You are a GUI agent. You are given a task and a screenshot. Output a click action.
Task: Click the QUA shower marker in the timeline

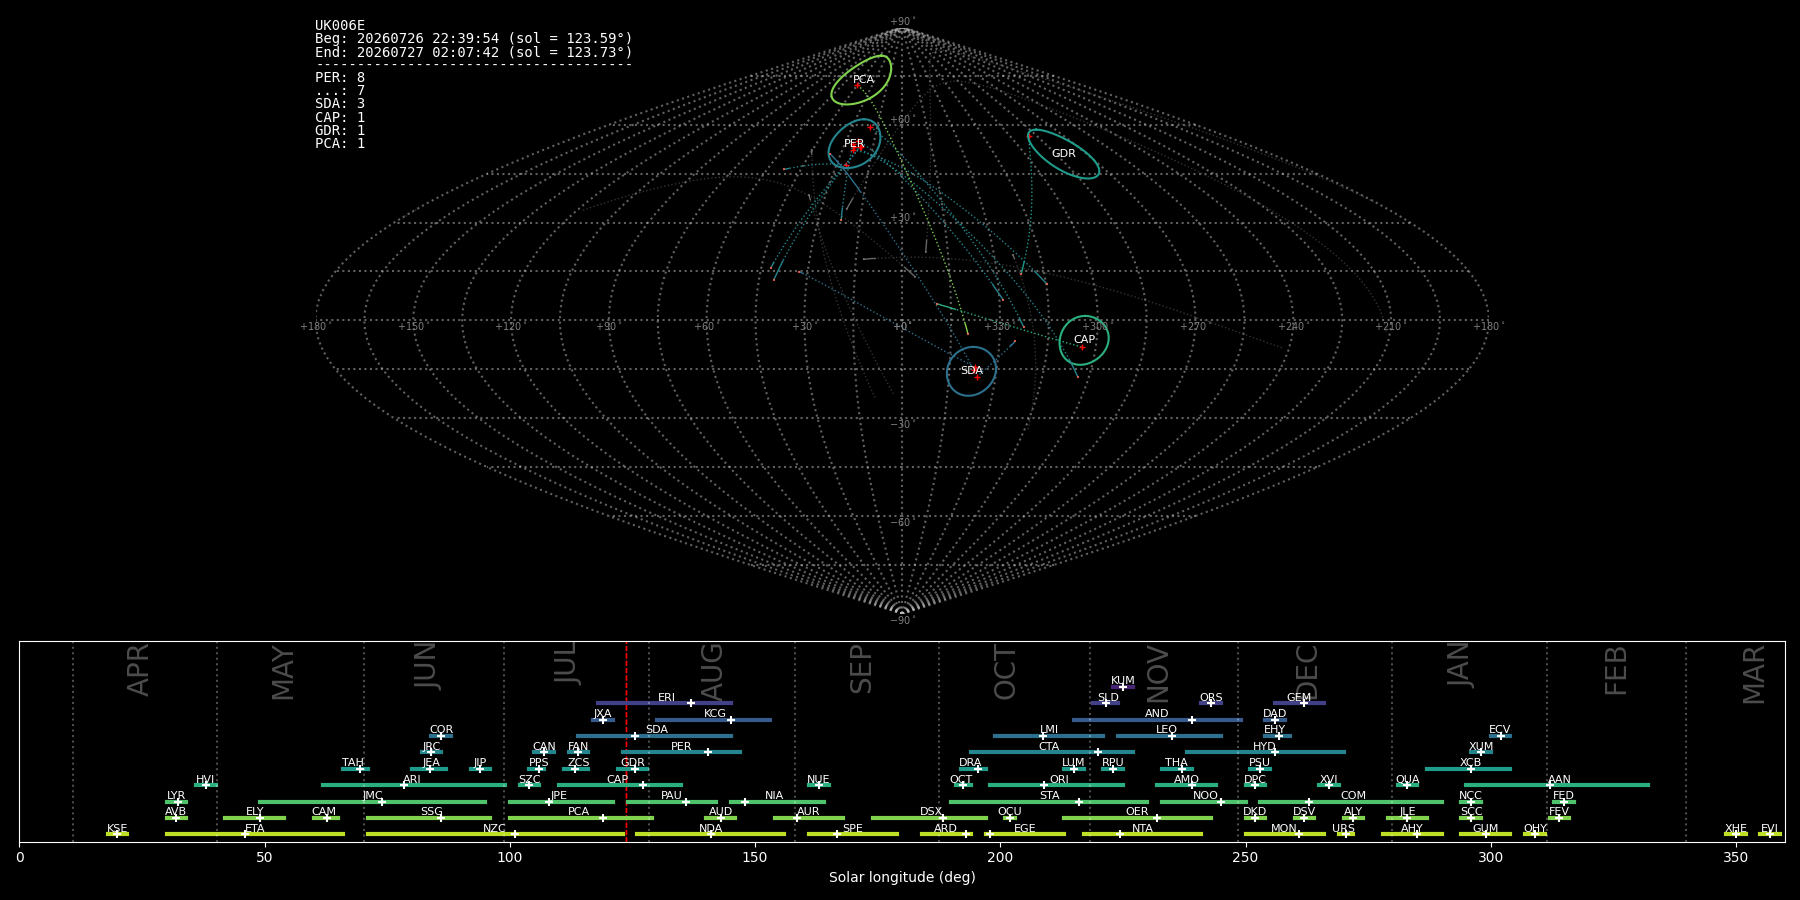[x=1407, y=785]
